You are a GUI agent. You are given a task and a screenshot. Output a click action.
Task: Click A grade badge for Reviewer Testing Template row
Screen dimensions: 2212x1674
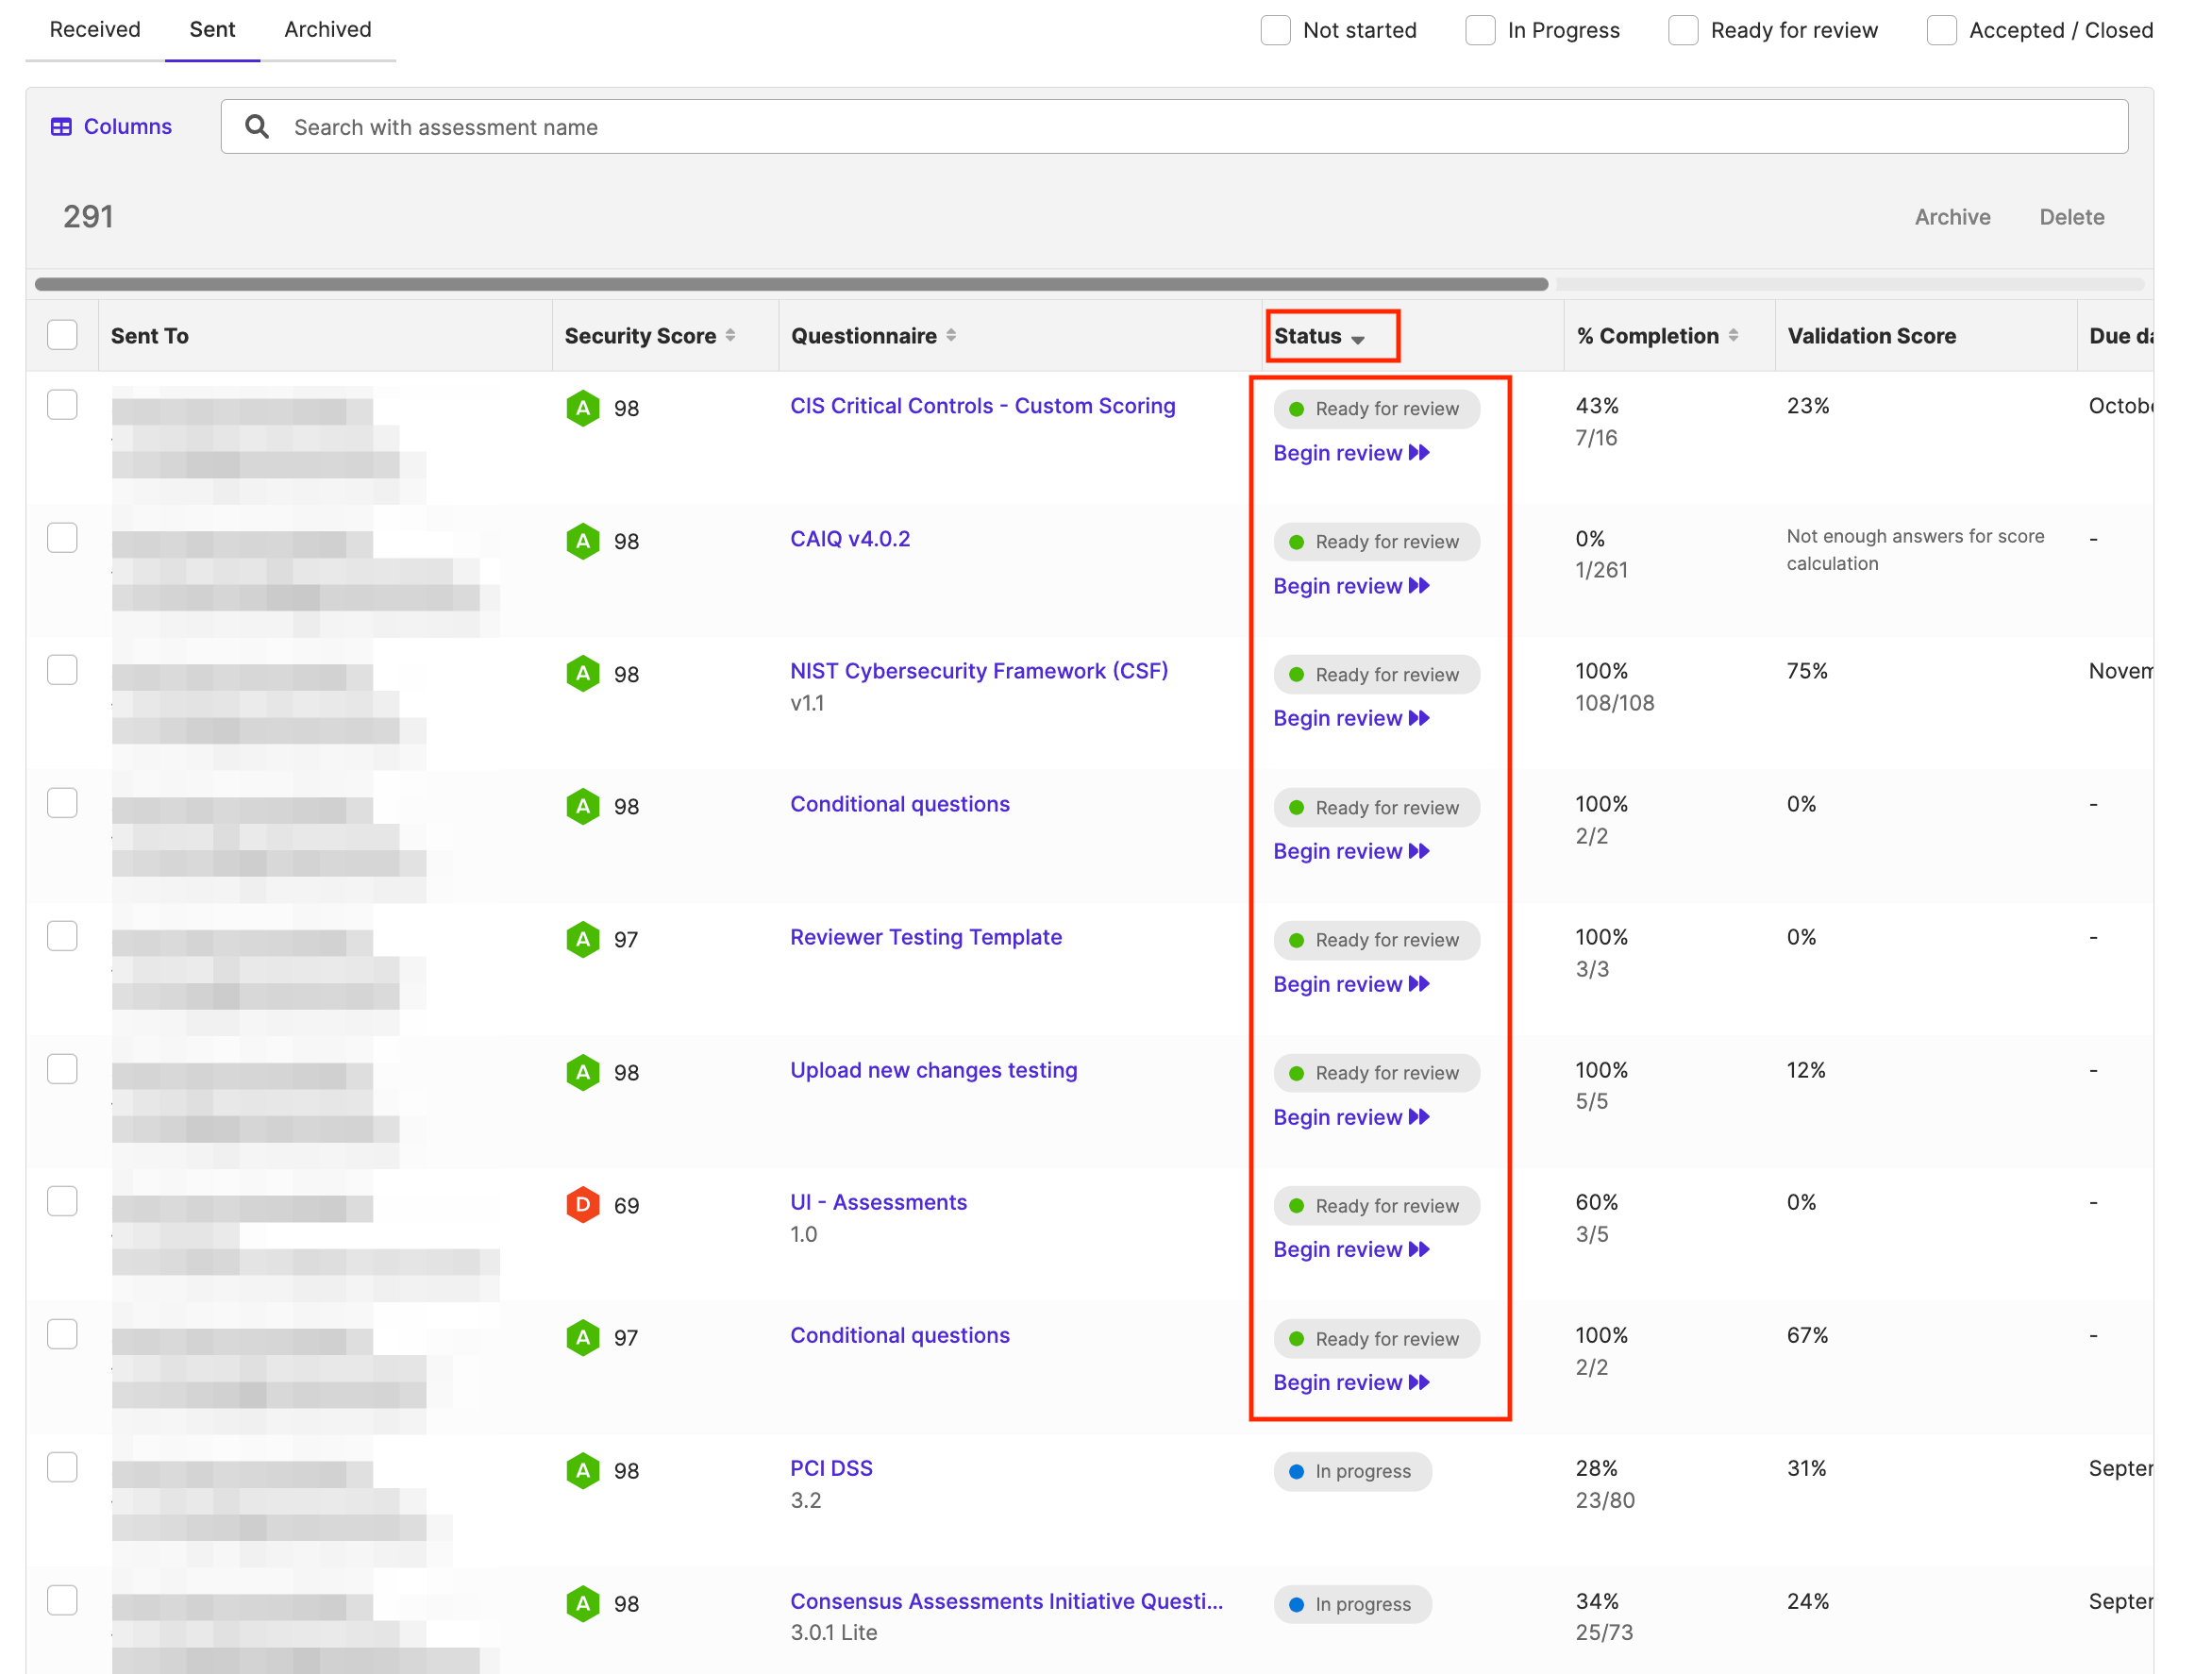click(x=583, y=939)
